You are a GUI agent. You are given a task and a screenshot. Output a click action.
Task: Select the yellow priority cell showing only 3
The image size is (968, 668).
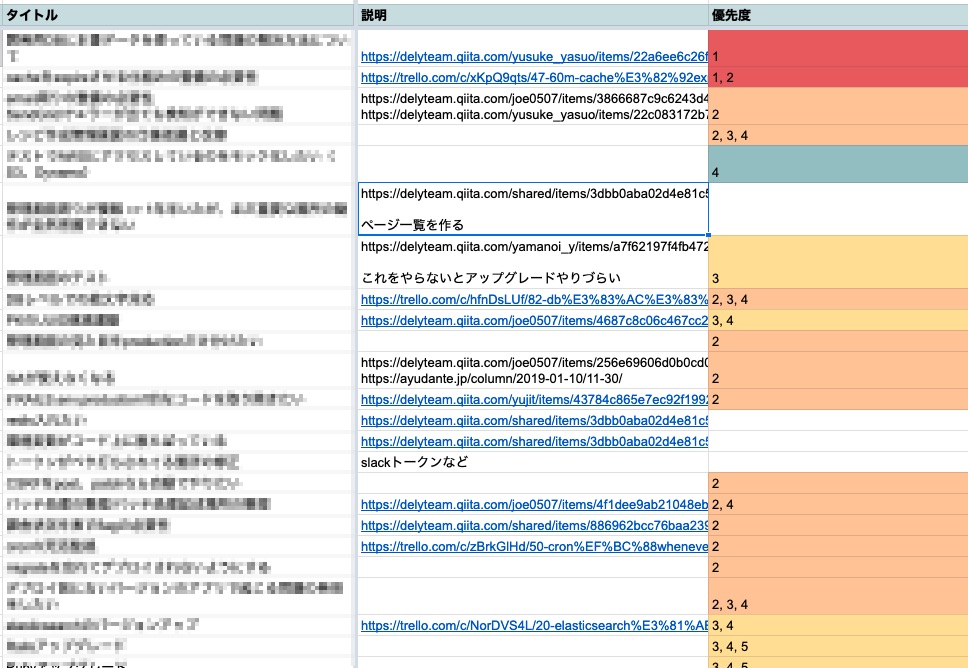point(838,262)
